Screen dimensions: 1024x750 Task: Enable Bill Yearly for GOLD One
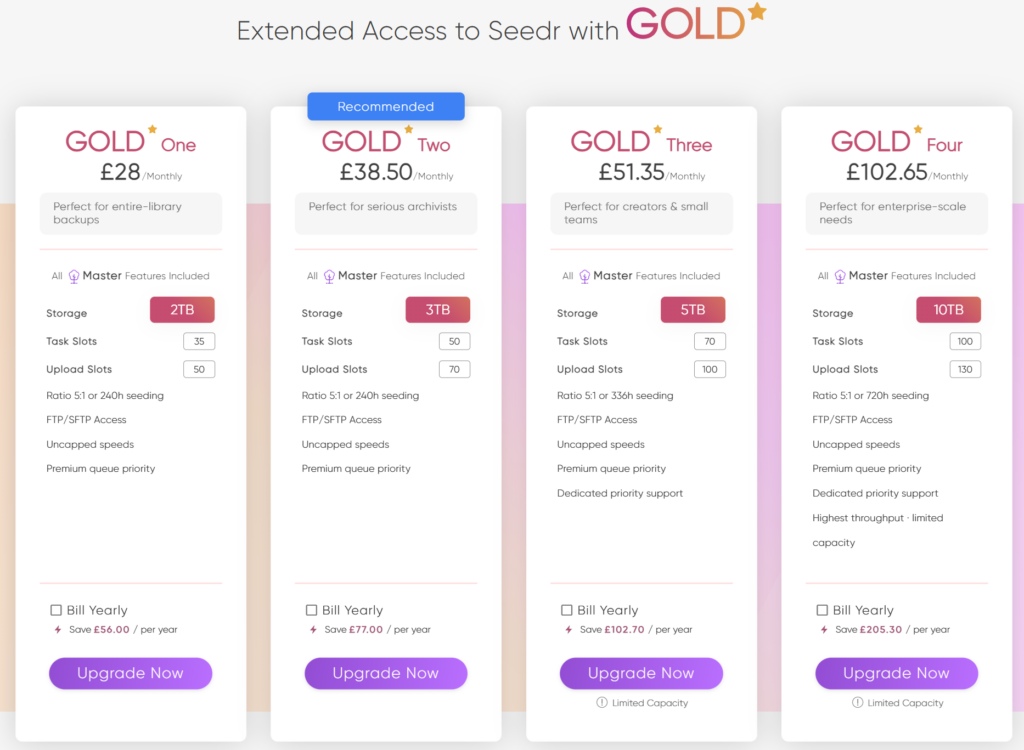pos(56,610)
